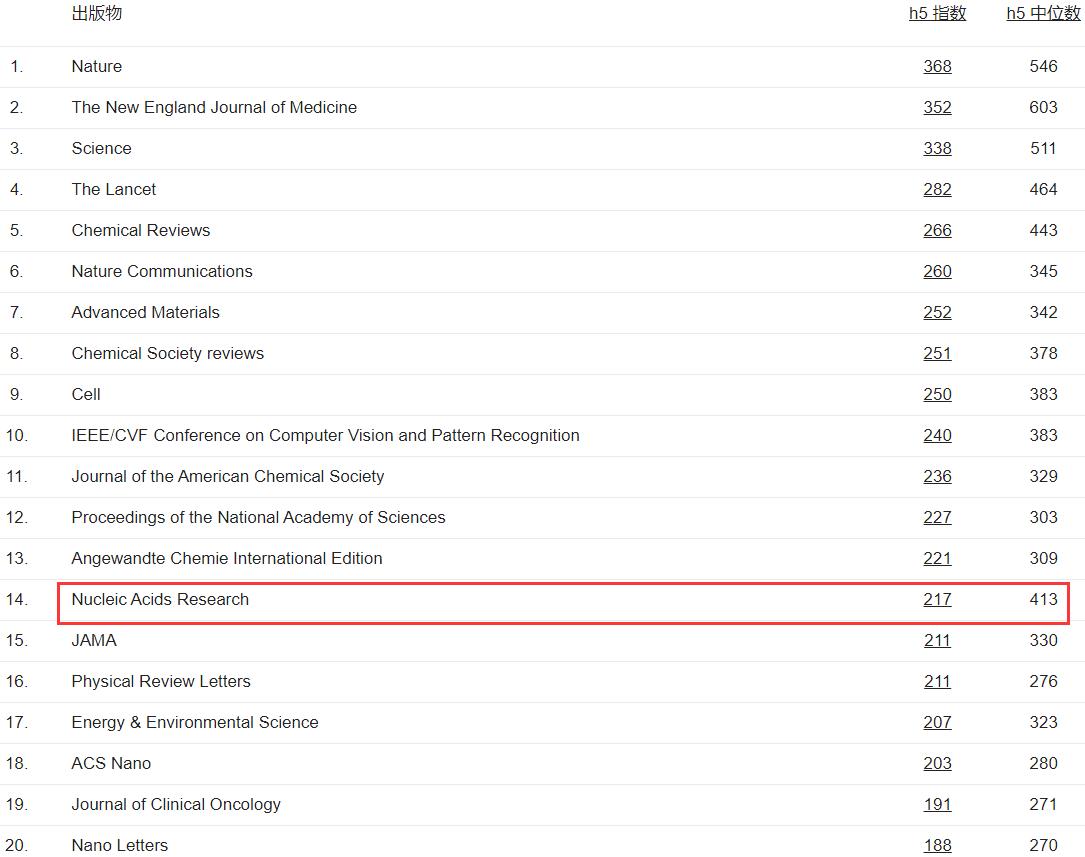
Task: Select ACS Nano h5-median 280
Action: [x=1043, y=764]
